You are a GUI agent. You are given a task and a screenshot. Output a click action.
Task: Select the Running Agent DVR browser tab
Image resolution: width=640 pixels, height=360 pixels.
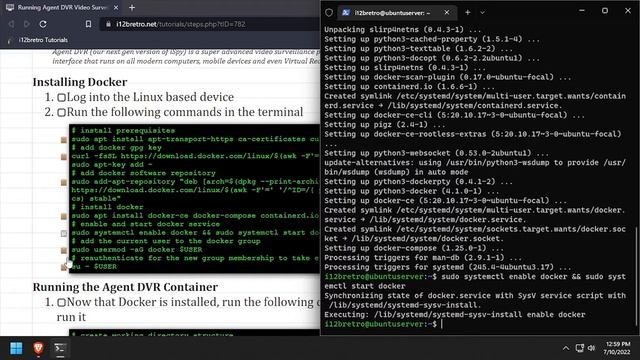pyautogui.click(x=61, y=7)
